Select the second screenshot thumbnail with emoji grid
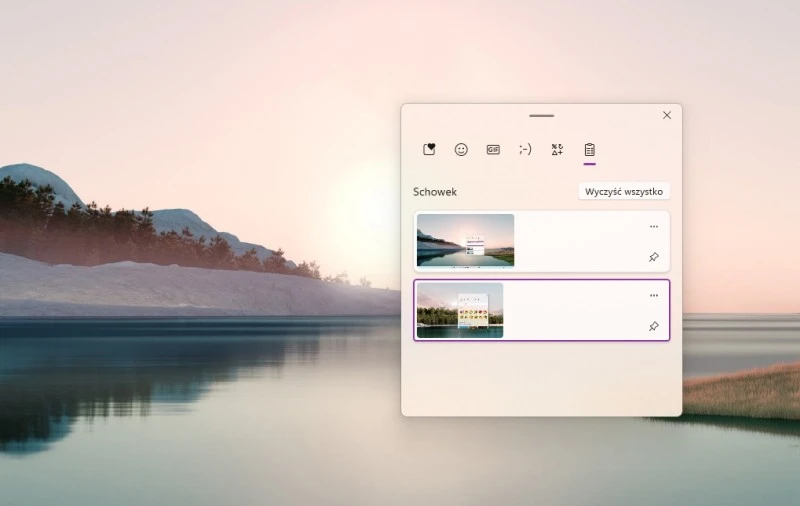 pyautogui.click(x=460, y=310)
